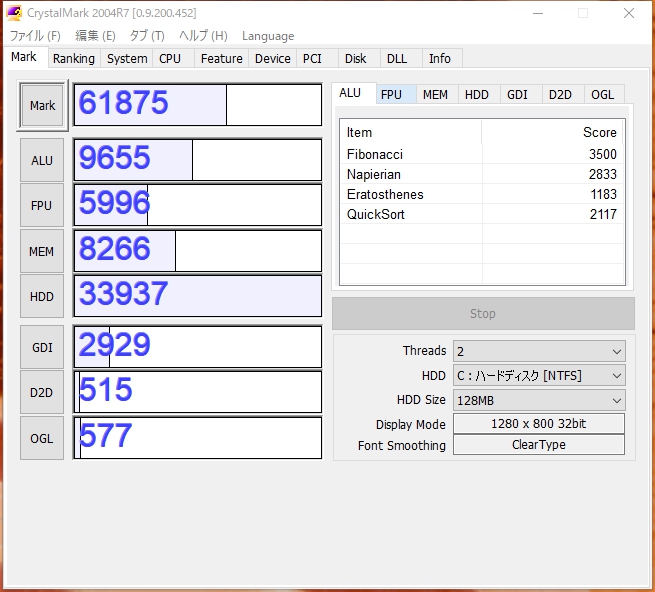Select the FPU results tab
655x592 pixels.
click(x=391, y=94)
